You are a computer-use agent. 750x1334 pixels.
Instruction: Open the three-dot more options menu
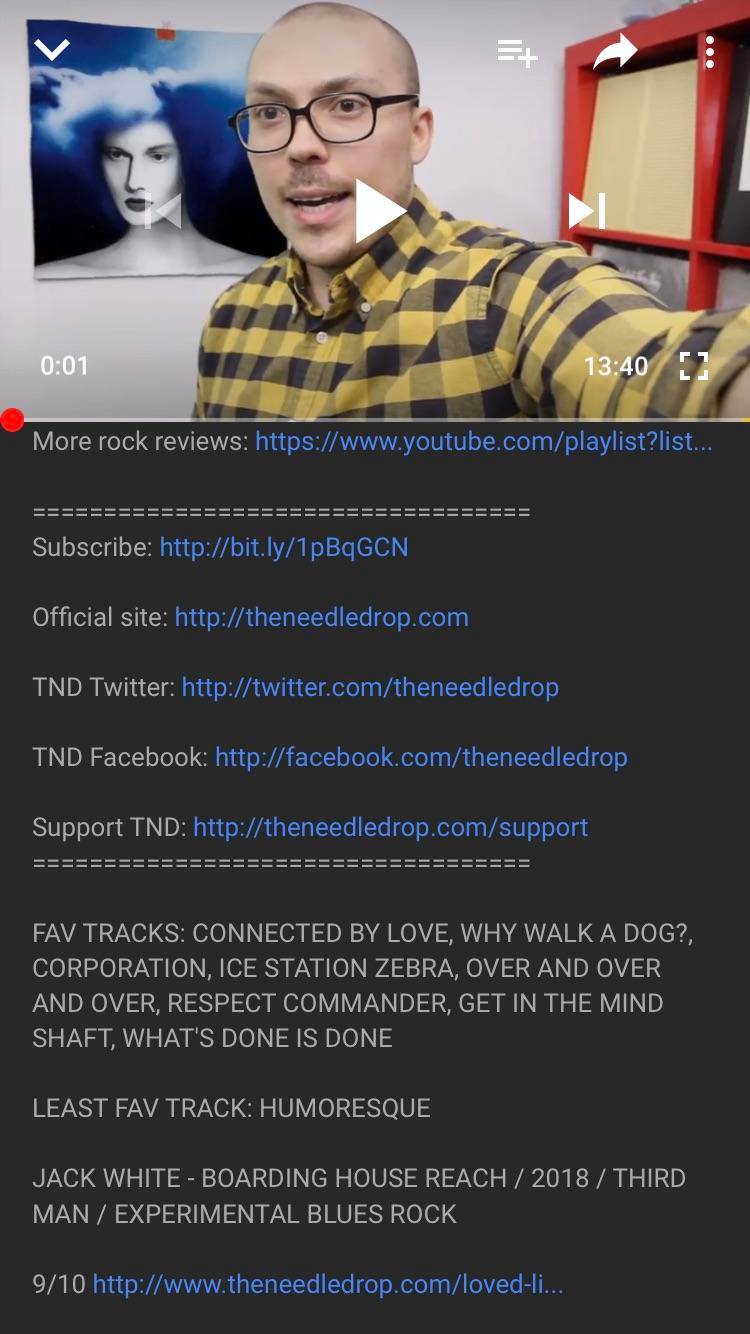709,52
